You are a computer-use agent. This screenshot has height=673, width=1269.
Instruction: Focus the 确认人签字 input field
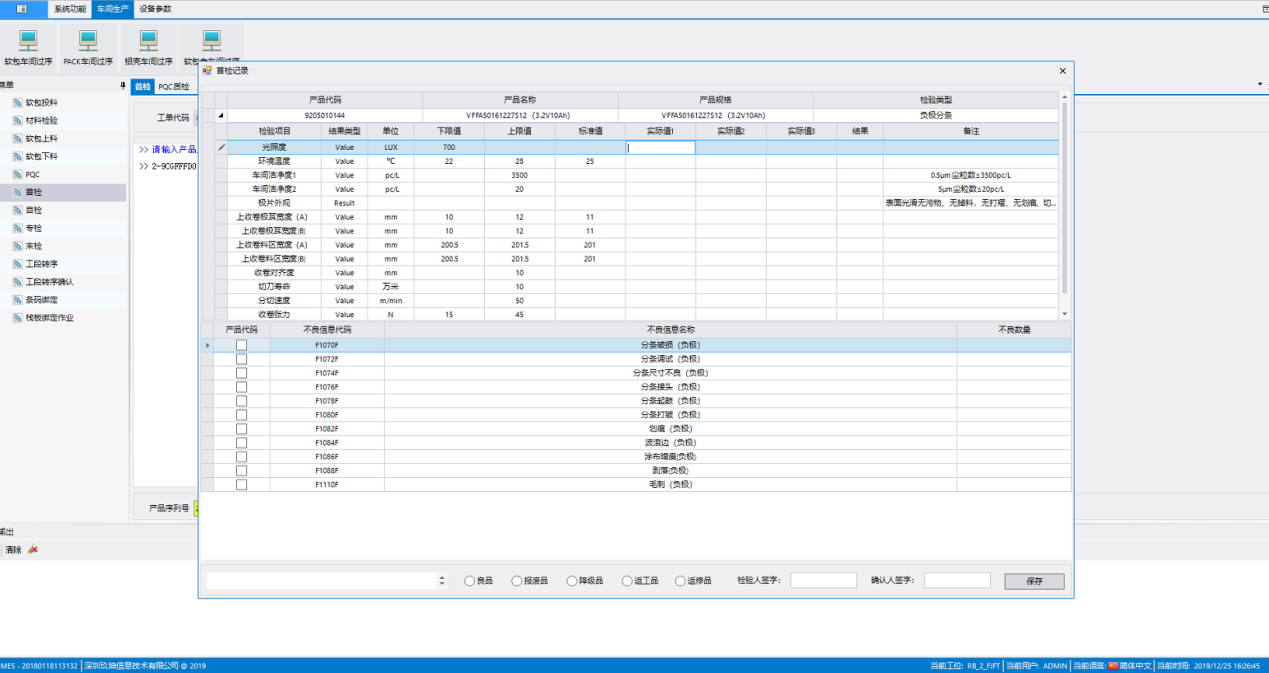pos(957,580)
